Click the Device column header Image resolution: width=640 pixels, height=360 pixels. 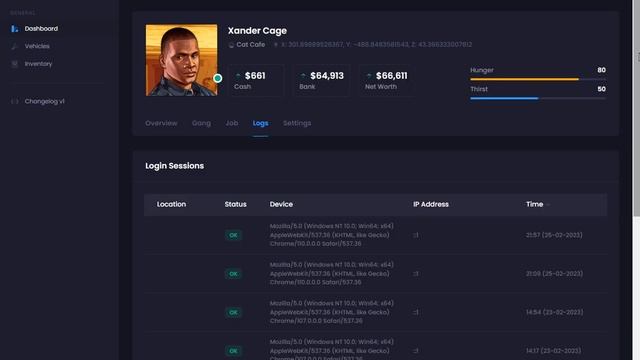click(281, 204)
